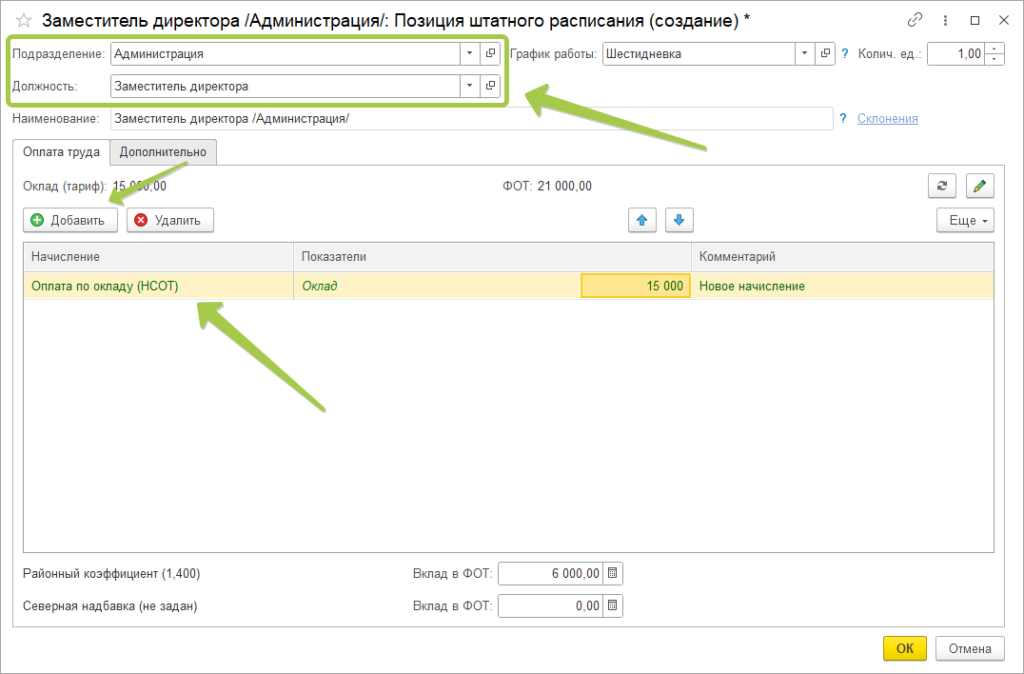Expand the Должность dropdown list
The image size is (1024, 674).
[x=470, y=86]
